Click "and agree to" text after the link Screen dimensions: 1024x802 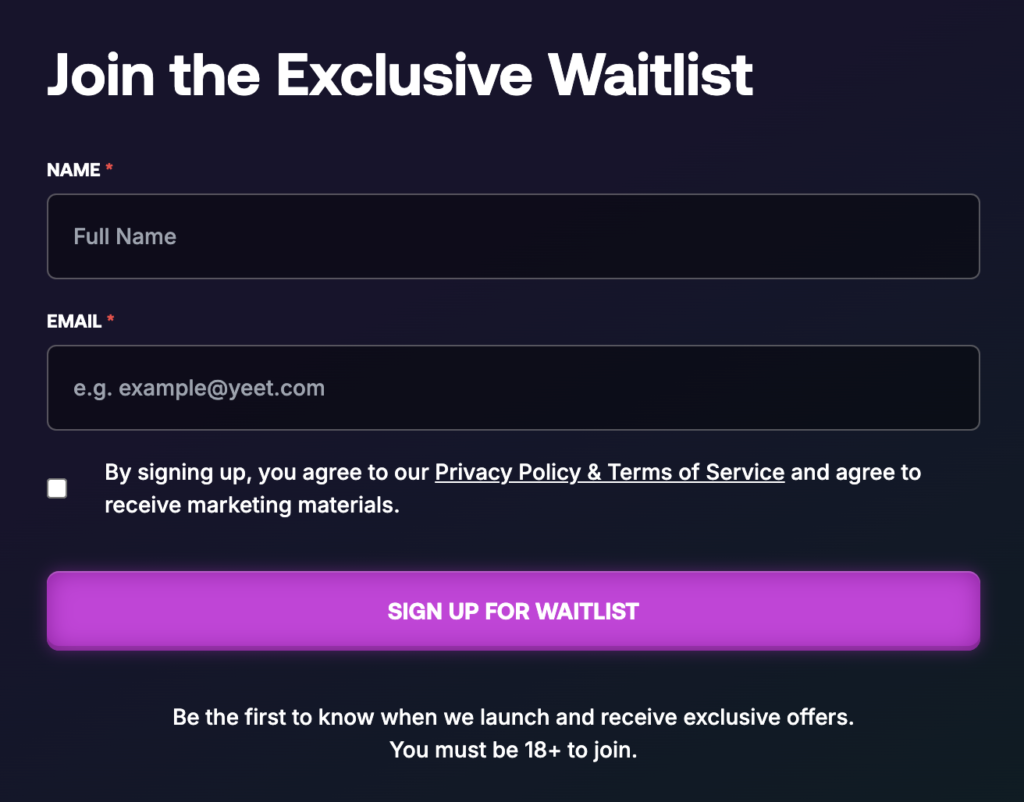(x=856, y=472)
